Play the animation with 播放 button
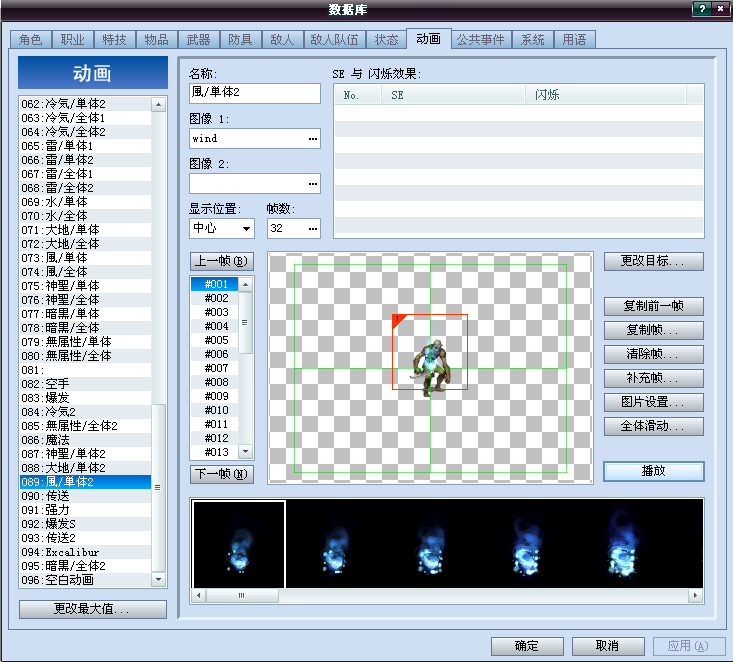733x662 pixels. click(x=653, y=471)
